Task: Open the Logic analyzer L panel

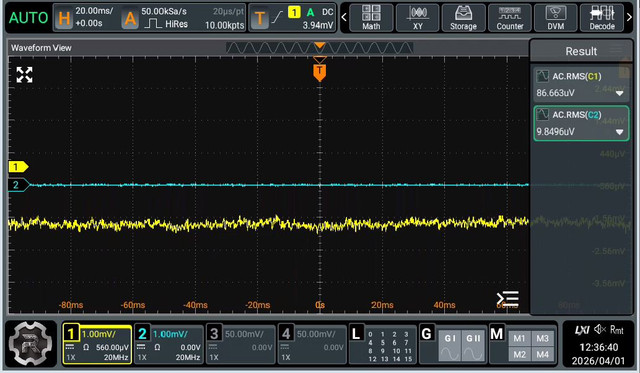Action: [x=356, y=333]
